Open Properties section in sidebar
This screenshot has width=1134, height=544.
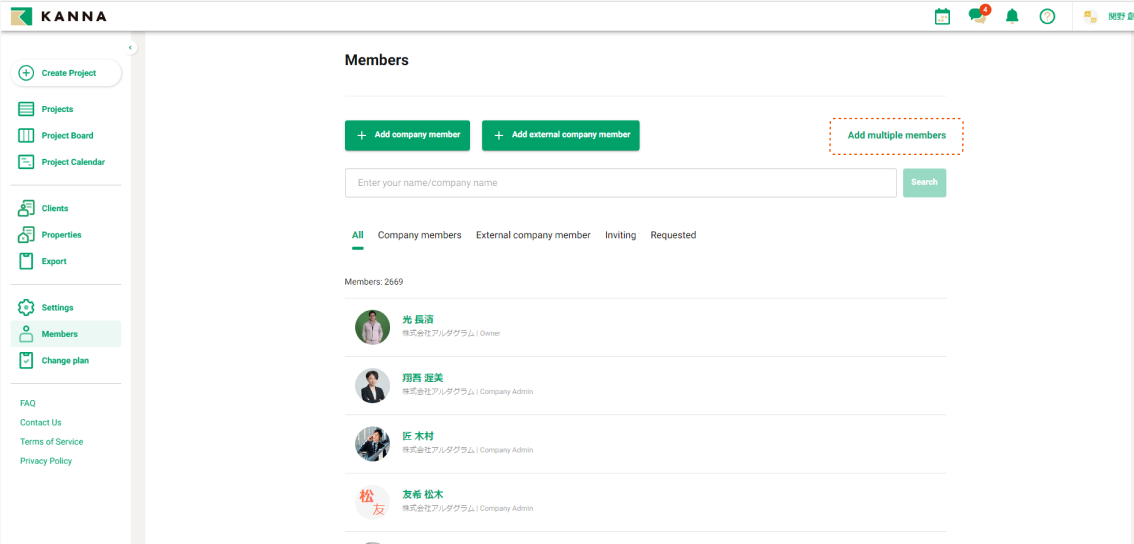click(x=61, y=235)
